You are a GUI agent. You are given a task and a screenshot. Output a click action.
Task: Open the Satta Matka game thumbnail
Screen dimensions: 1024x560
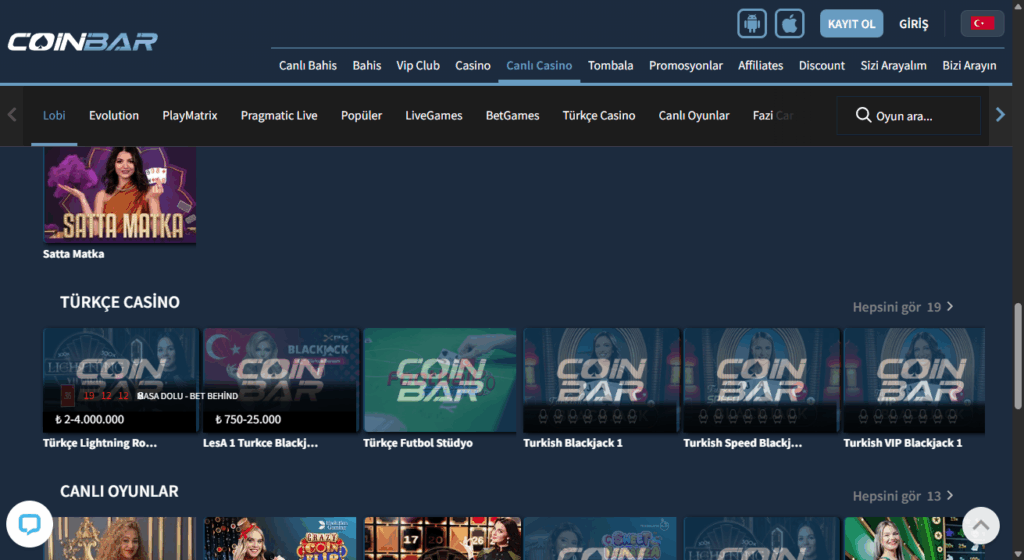coord(120,194)
